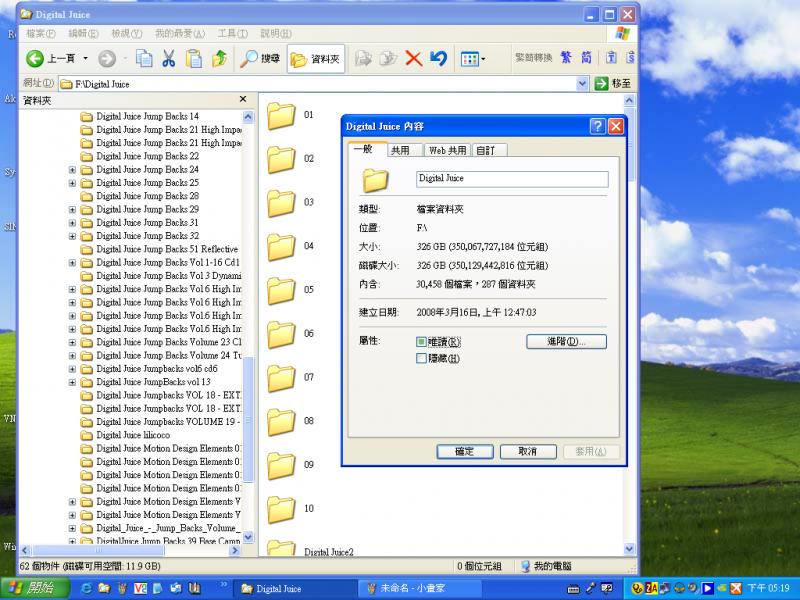The width and height of the screenshot is (800, 600).
Task: Click the Up folder icon
Action: 219,59
